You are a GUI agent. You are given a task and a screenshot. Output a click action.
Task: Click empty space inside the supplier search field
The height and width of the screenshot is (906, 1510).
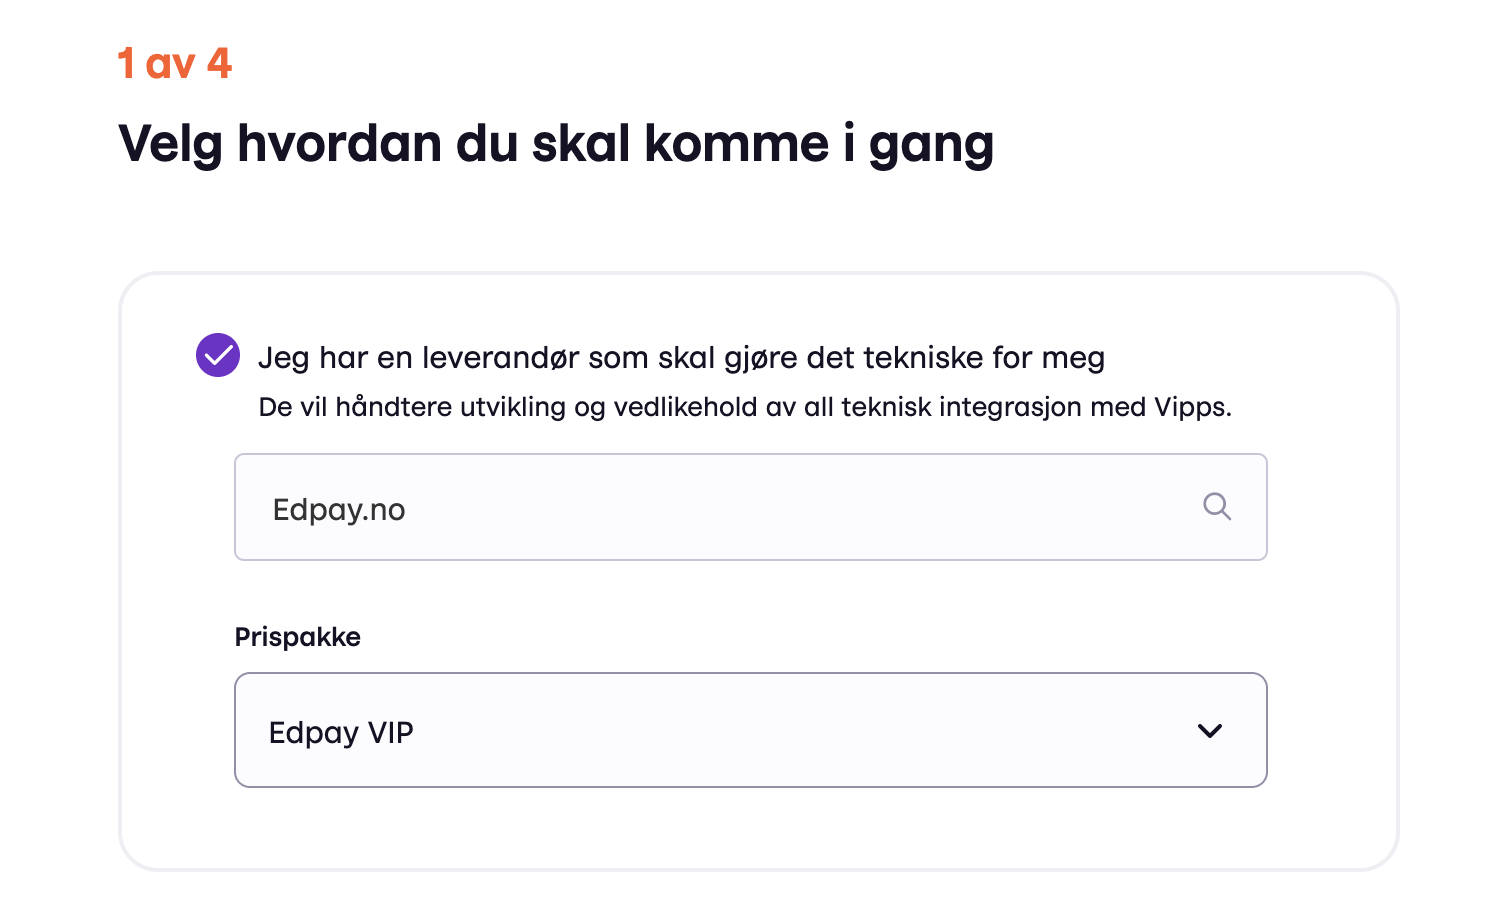click(800, 507)
